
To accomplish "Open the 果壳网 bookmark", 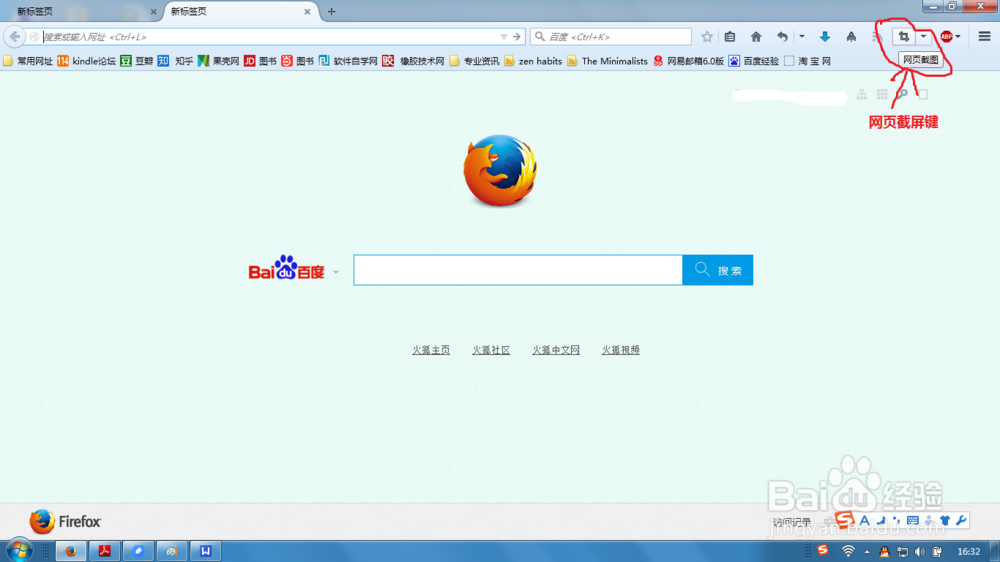I will pos(218,61).
